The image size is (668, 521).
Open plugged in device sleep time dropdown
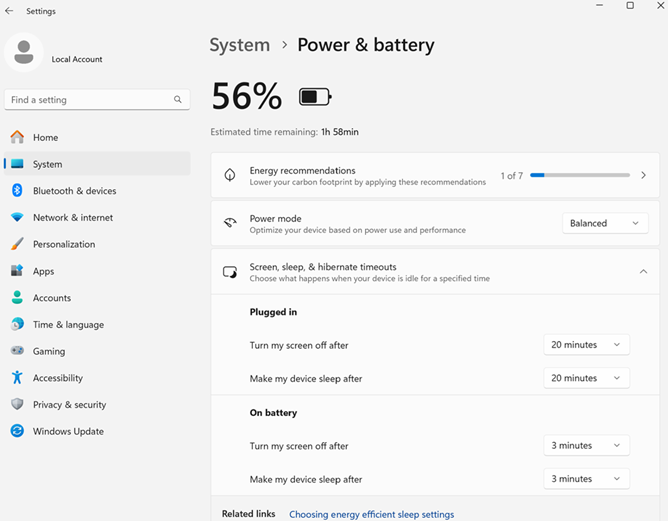pos(586,378)
